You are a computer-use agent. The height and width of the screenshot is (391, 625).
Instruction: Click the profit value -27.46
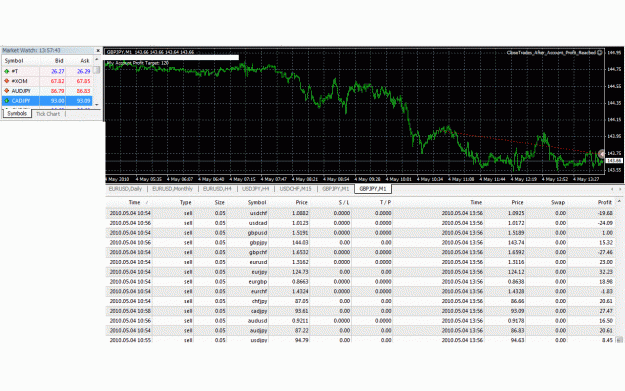[x=605, y=252]
